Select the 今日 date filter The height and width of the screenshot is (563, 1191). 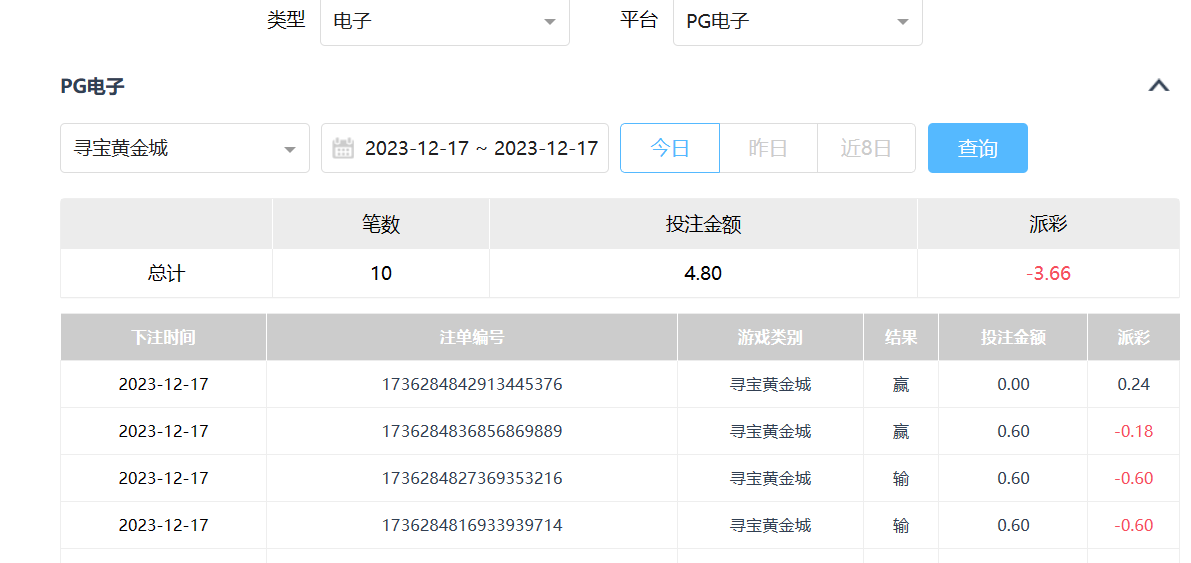tap(670, 149)
